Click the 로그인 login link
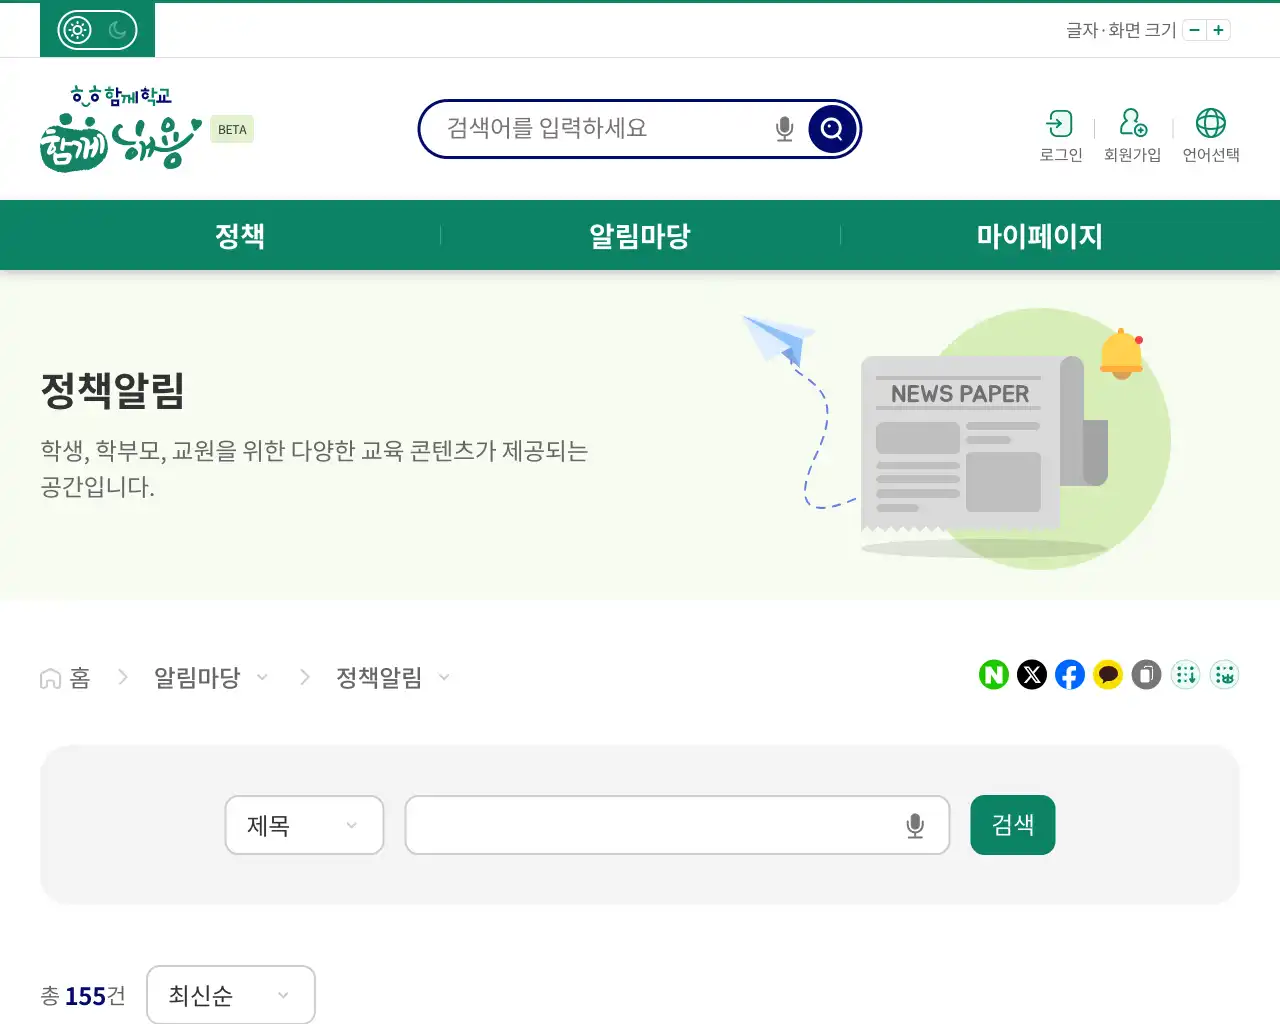Screen dimensions: 1280x1024 pyautogui.click(x=1060, y=135)
